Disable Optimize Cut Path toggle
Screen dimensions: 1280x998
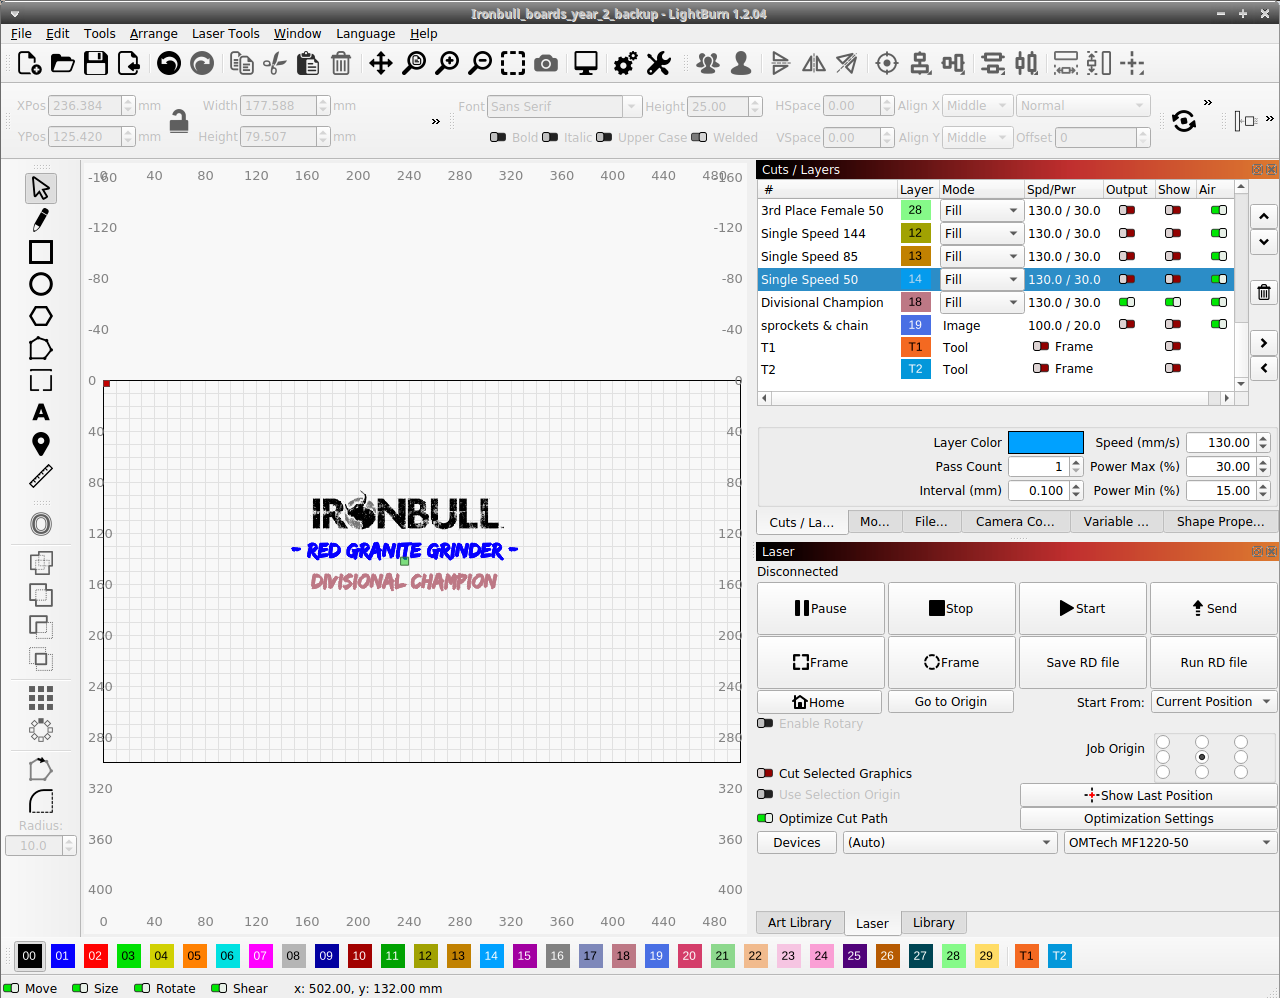[x=765, y=818]
